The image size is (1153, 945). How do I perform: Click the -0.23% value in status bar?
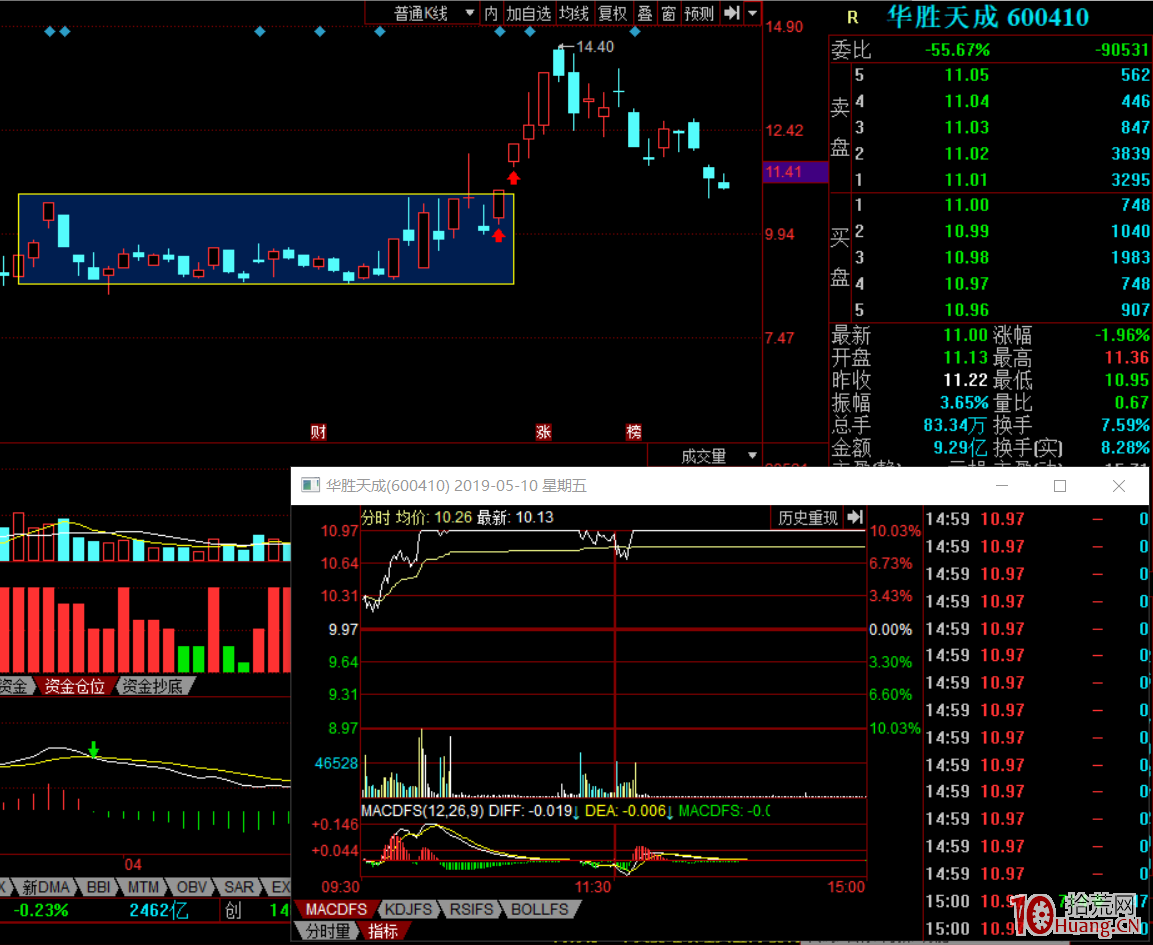(x=41, y=910)
